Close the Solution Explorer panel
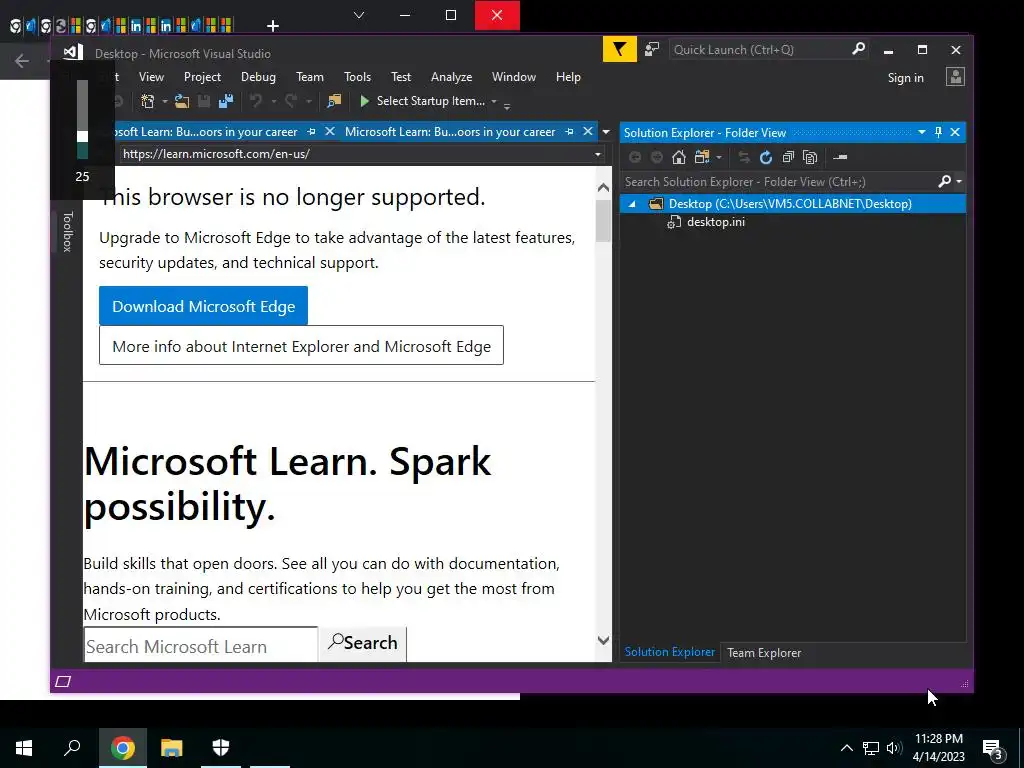This screenshot has height=768, width=1024. click(x=955, y=133)
